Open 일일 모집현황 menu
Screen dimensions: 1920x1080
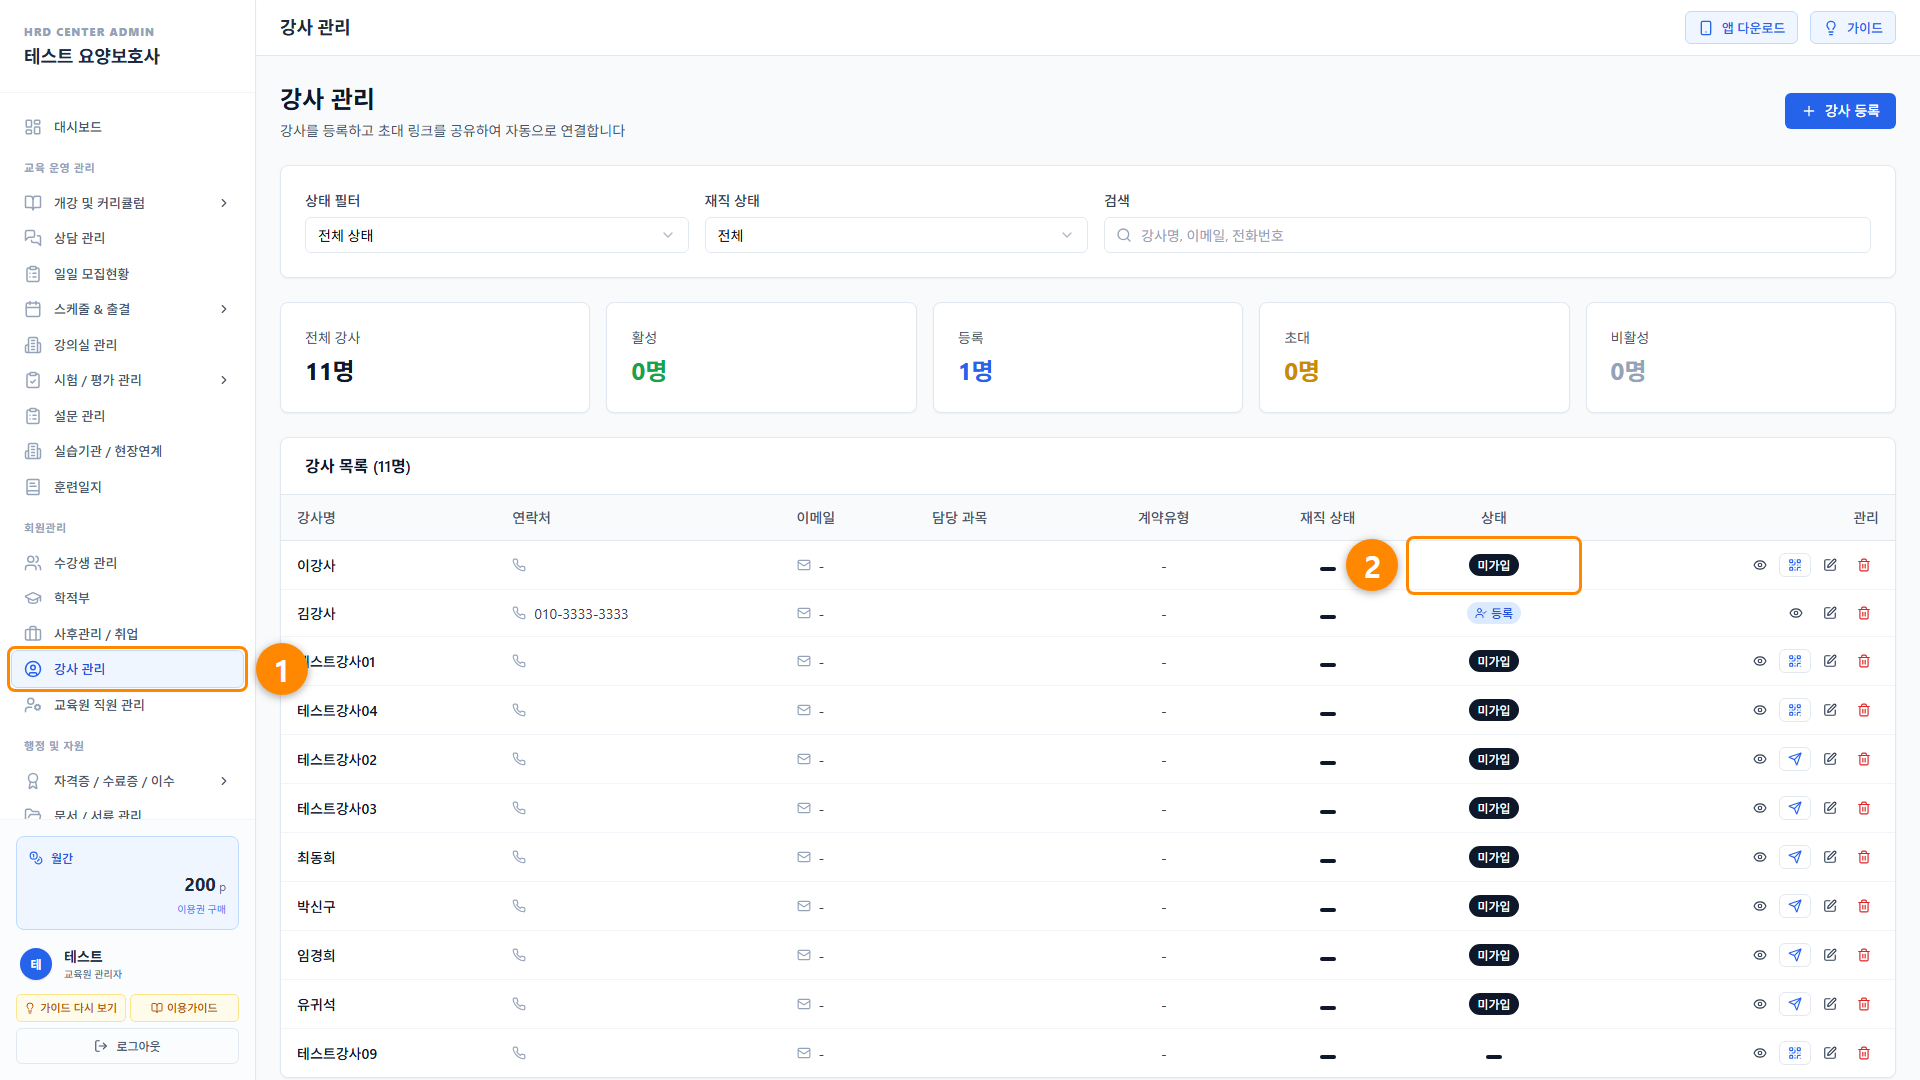127,274
